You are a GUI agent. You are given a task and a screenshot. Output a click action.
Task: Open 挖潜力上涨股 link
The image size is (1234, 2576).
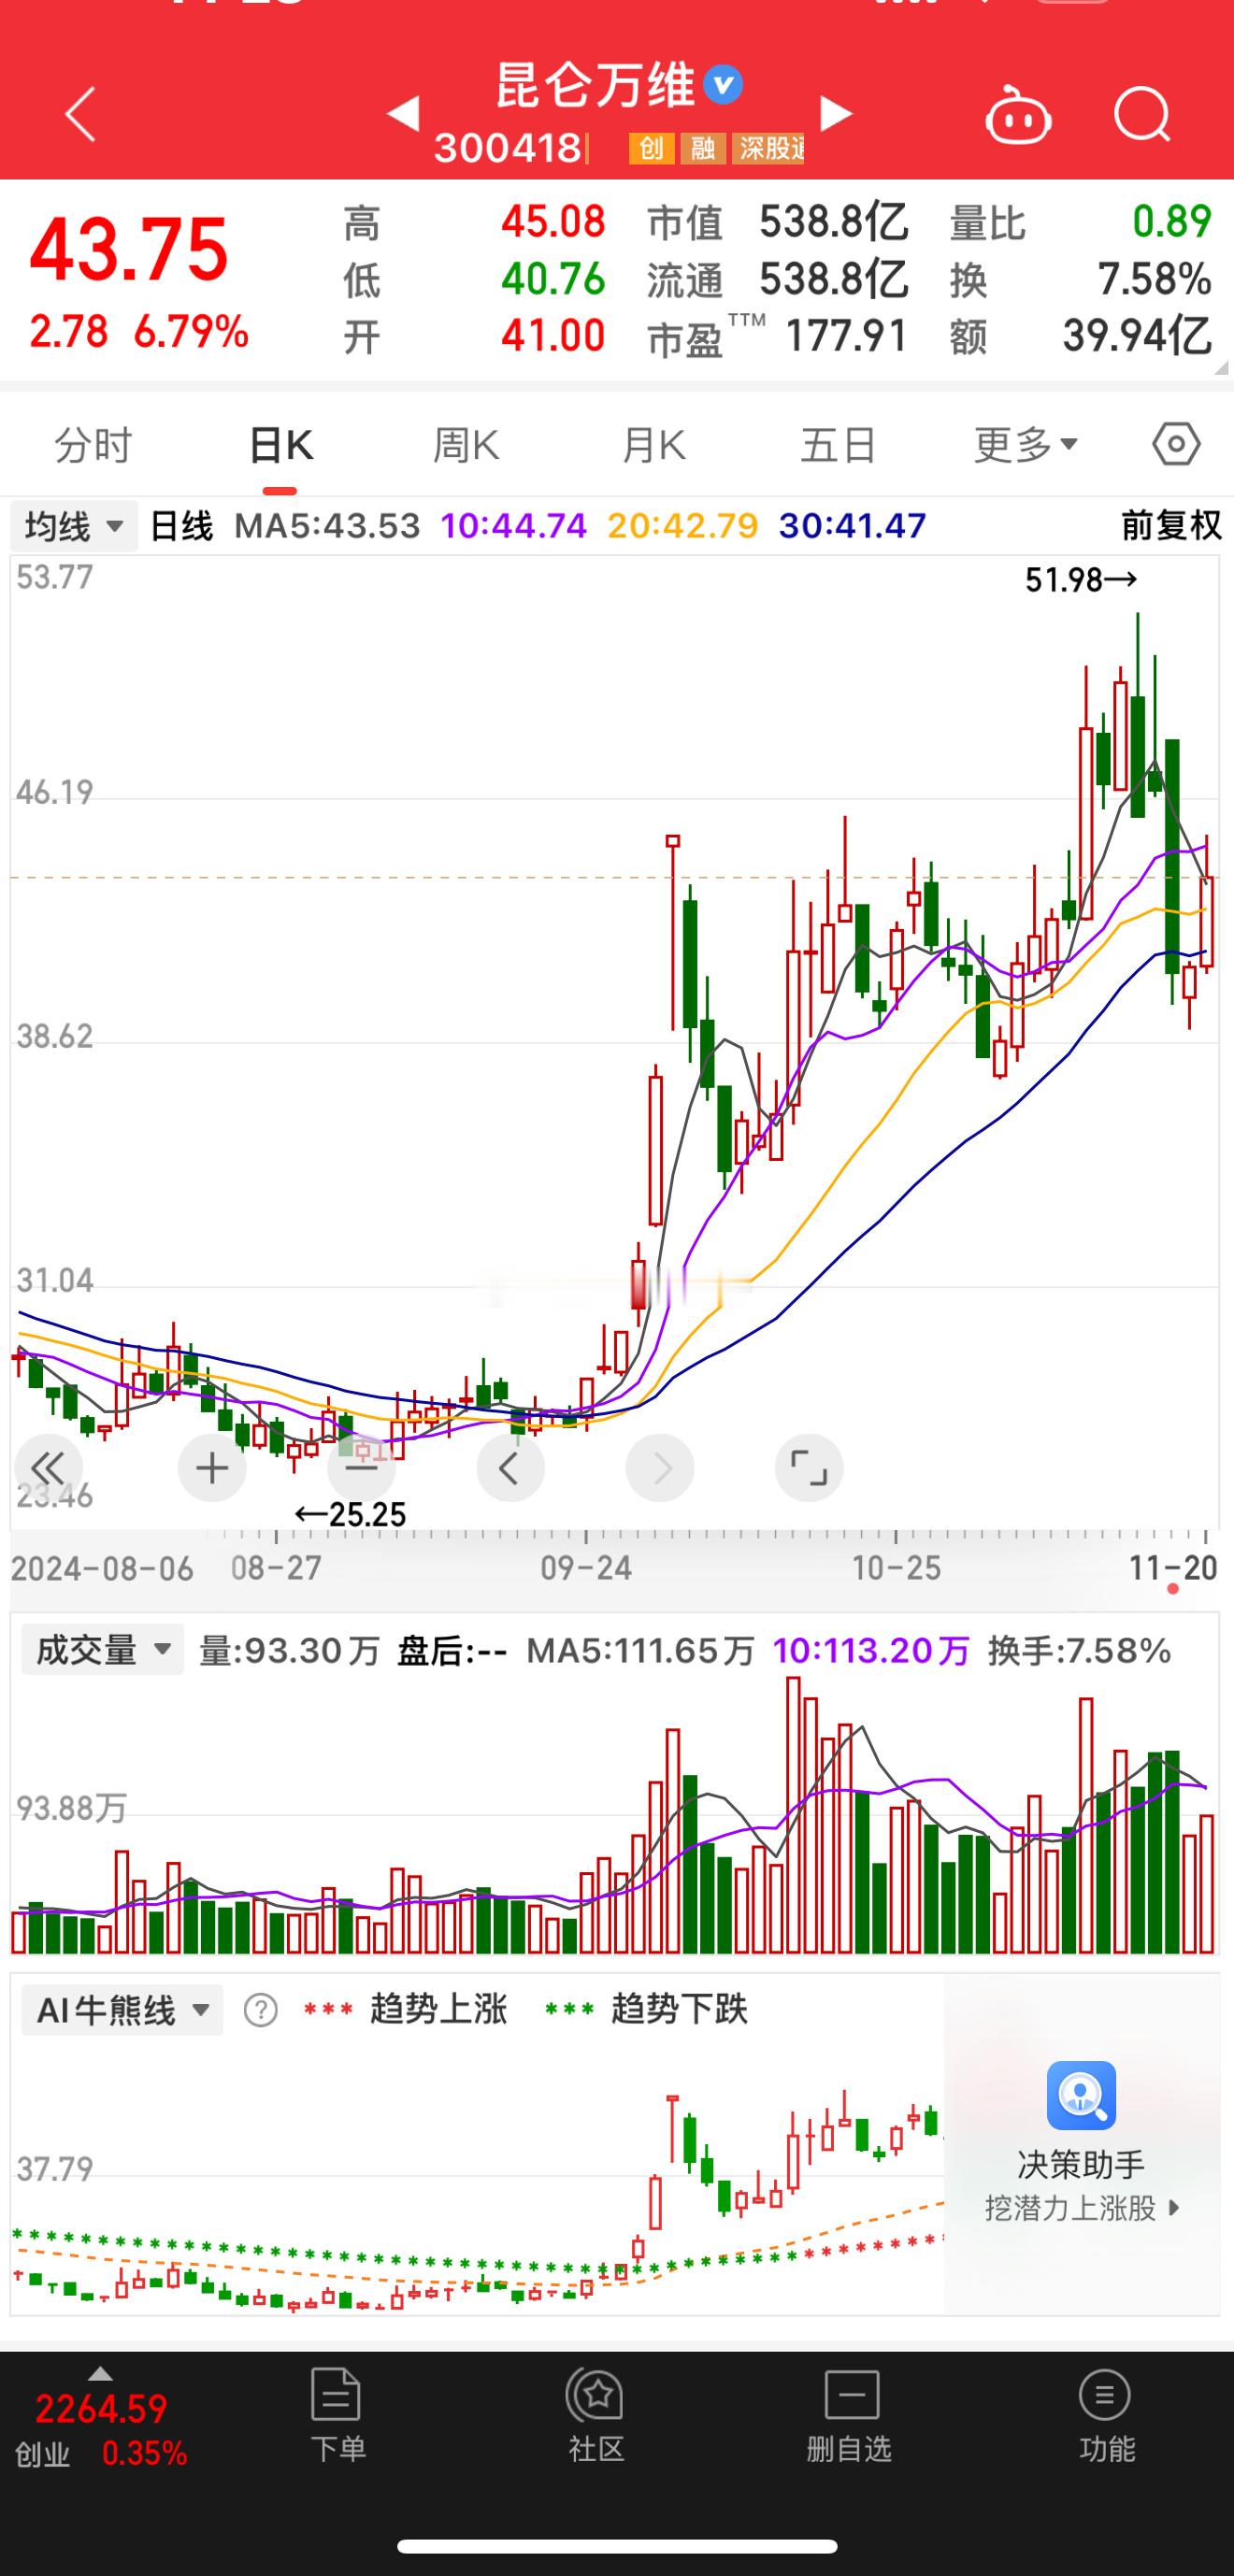1081,2208
